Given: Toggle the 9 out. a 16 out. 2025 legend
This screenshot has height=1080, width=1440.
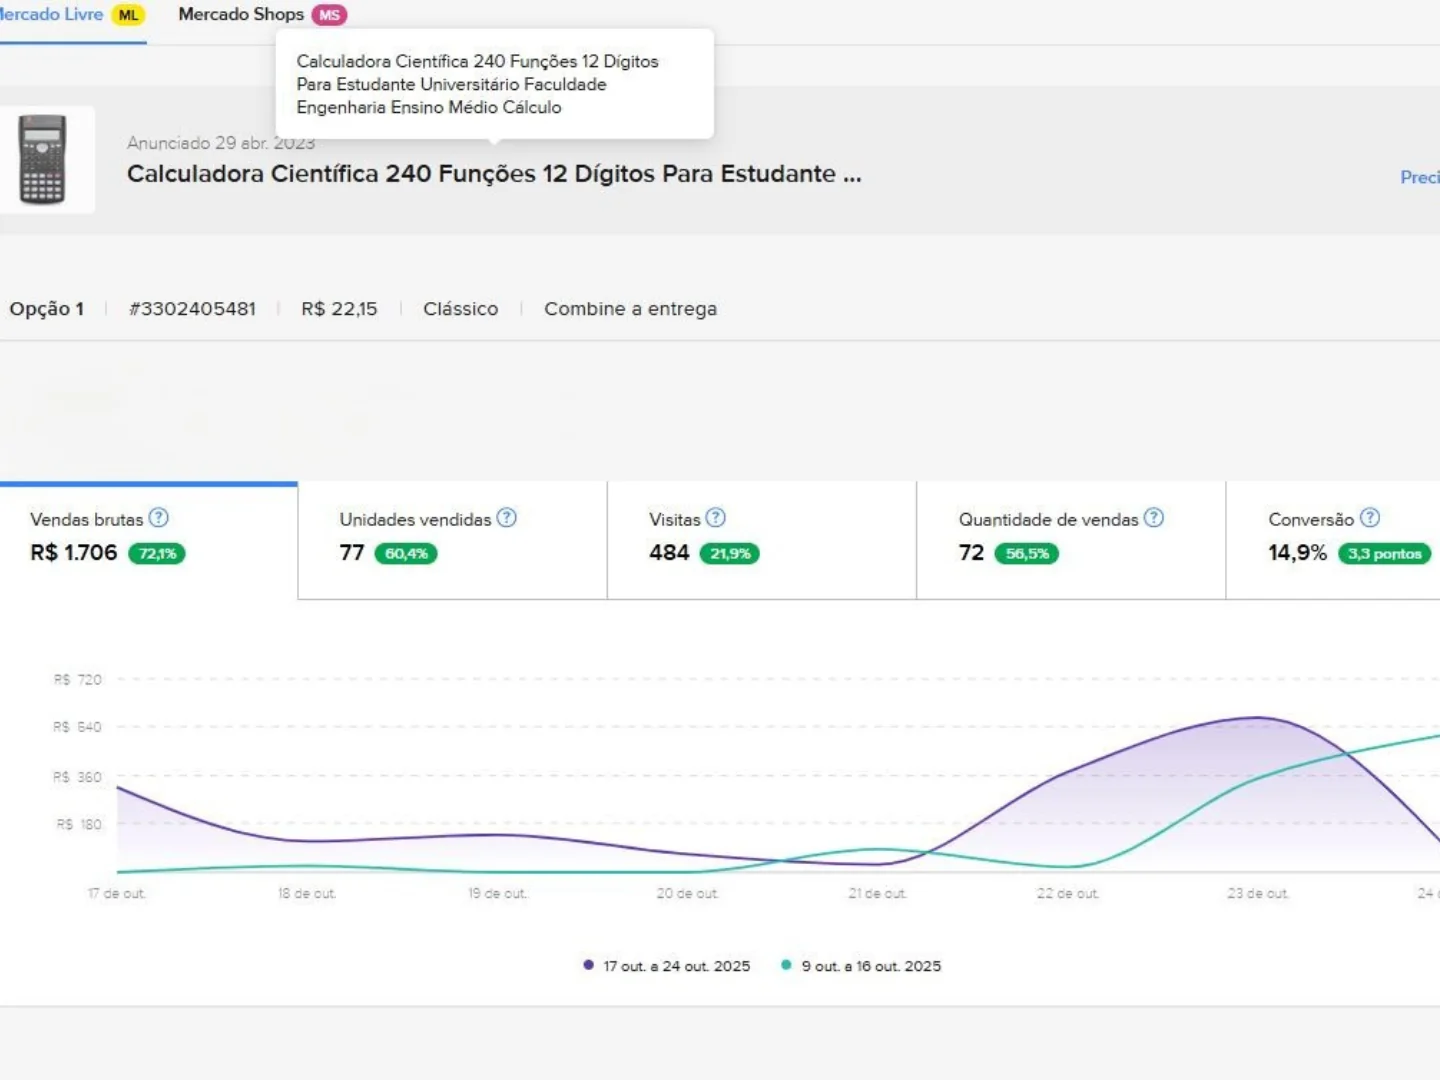Looking at the screenshot, I should (x=861, y=966).
